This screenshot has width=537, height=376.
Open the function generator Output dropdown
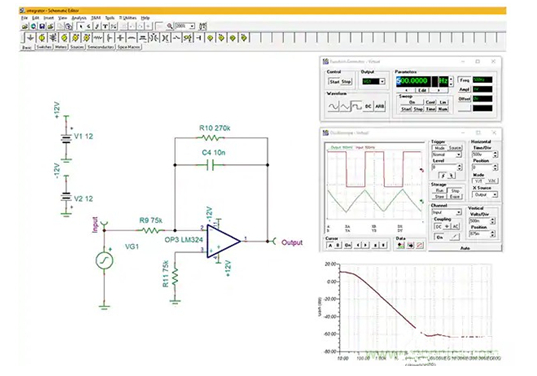click(373, 82)
